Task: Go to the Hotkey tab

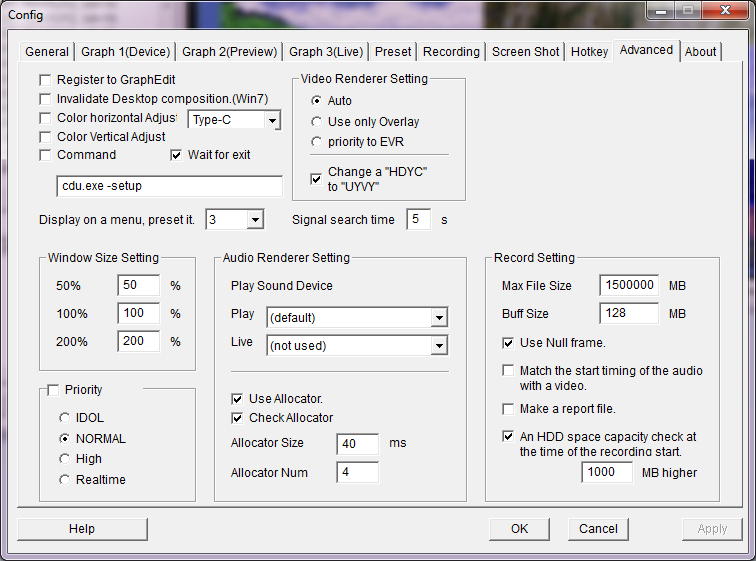Action: click(x=589, y=52)
